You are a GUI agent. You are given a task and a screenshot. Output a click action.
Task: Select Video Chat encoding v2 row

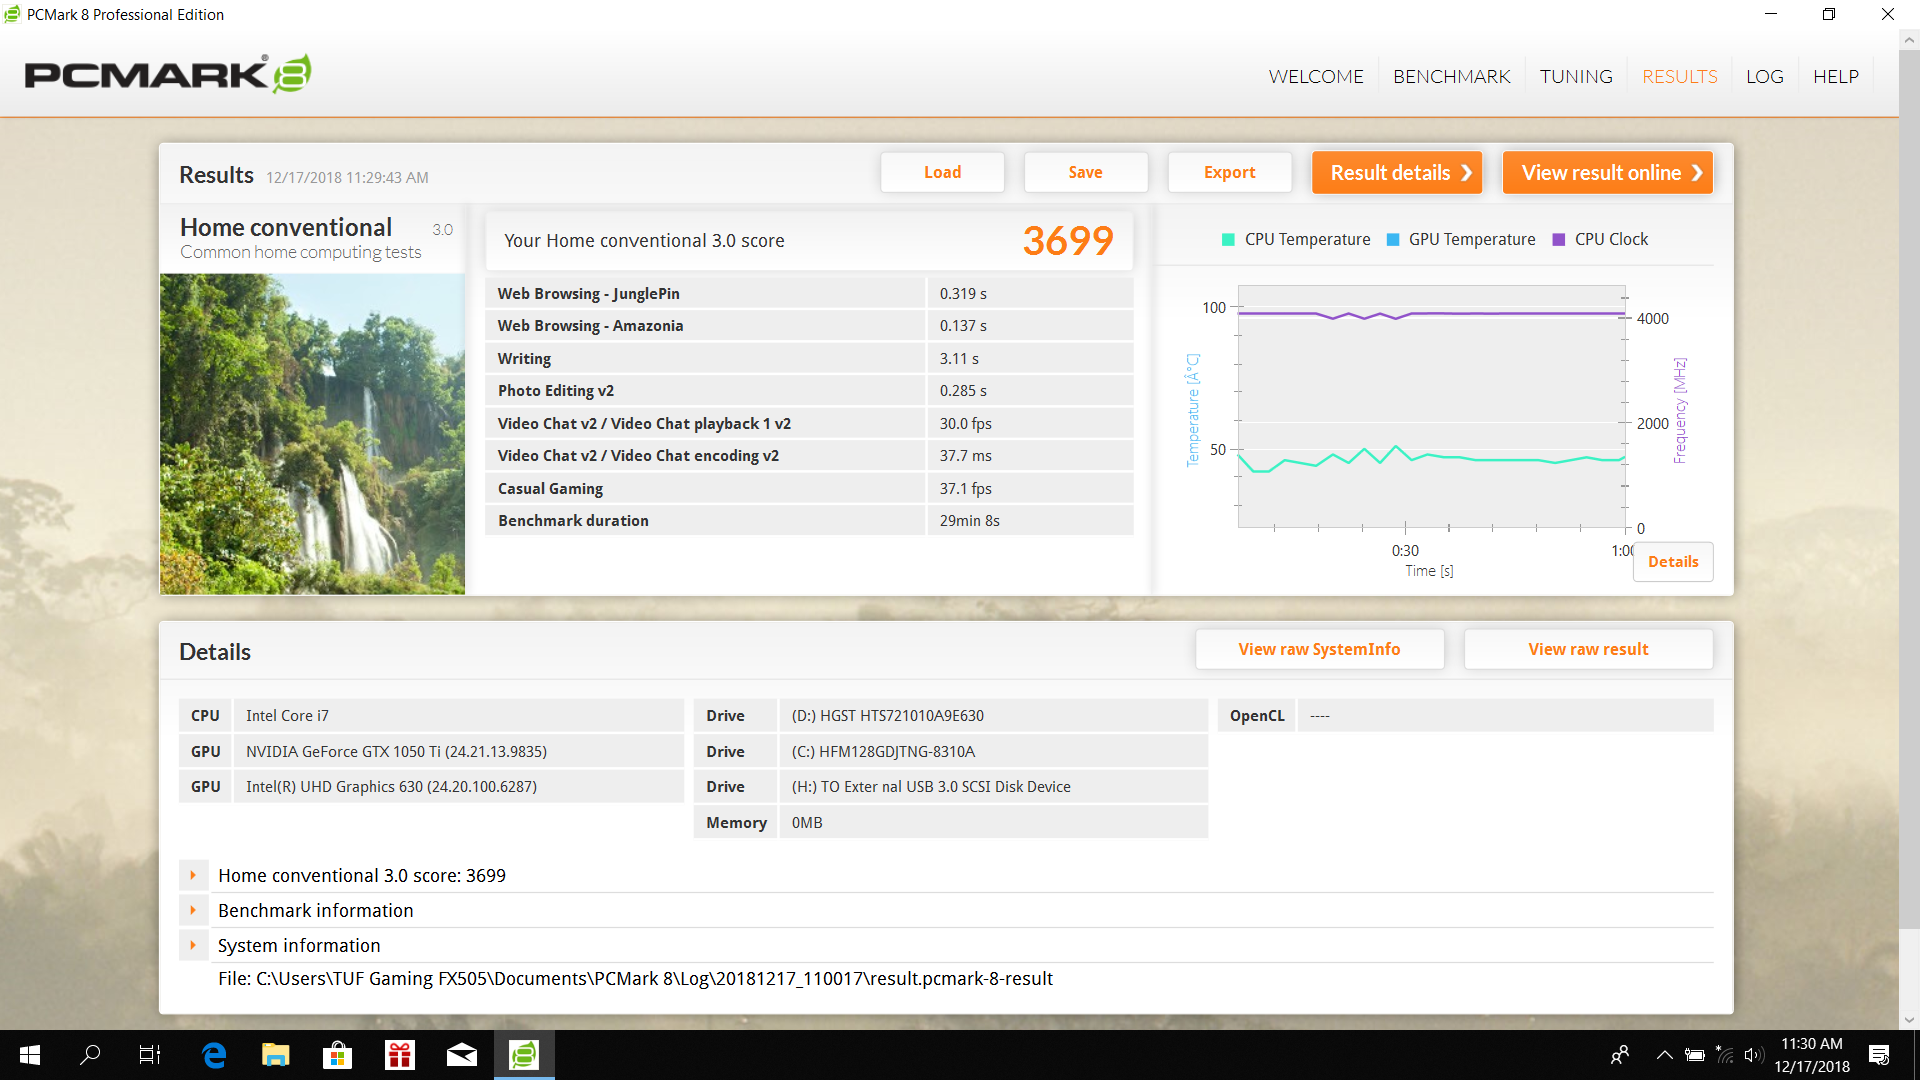(809, 456)
